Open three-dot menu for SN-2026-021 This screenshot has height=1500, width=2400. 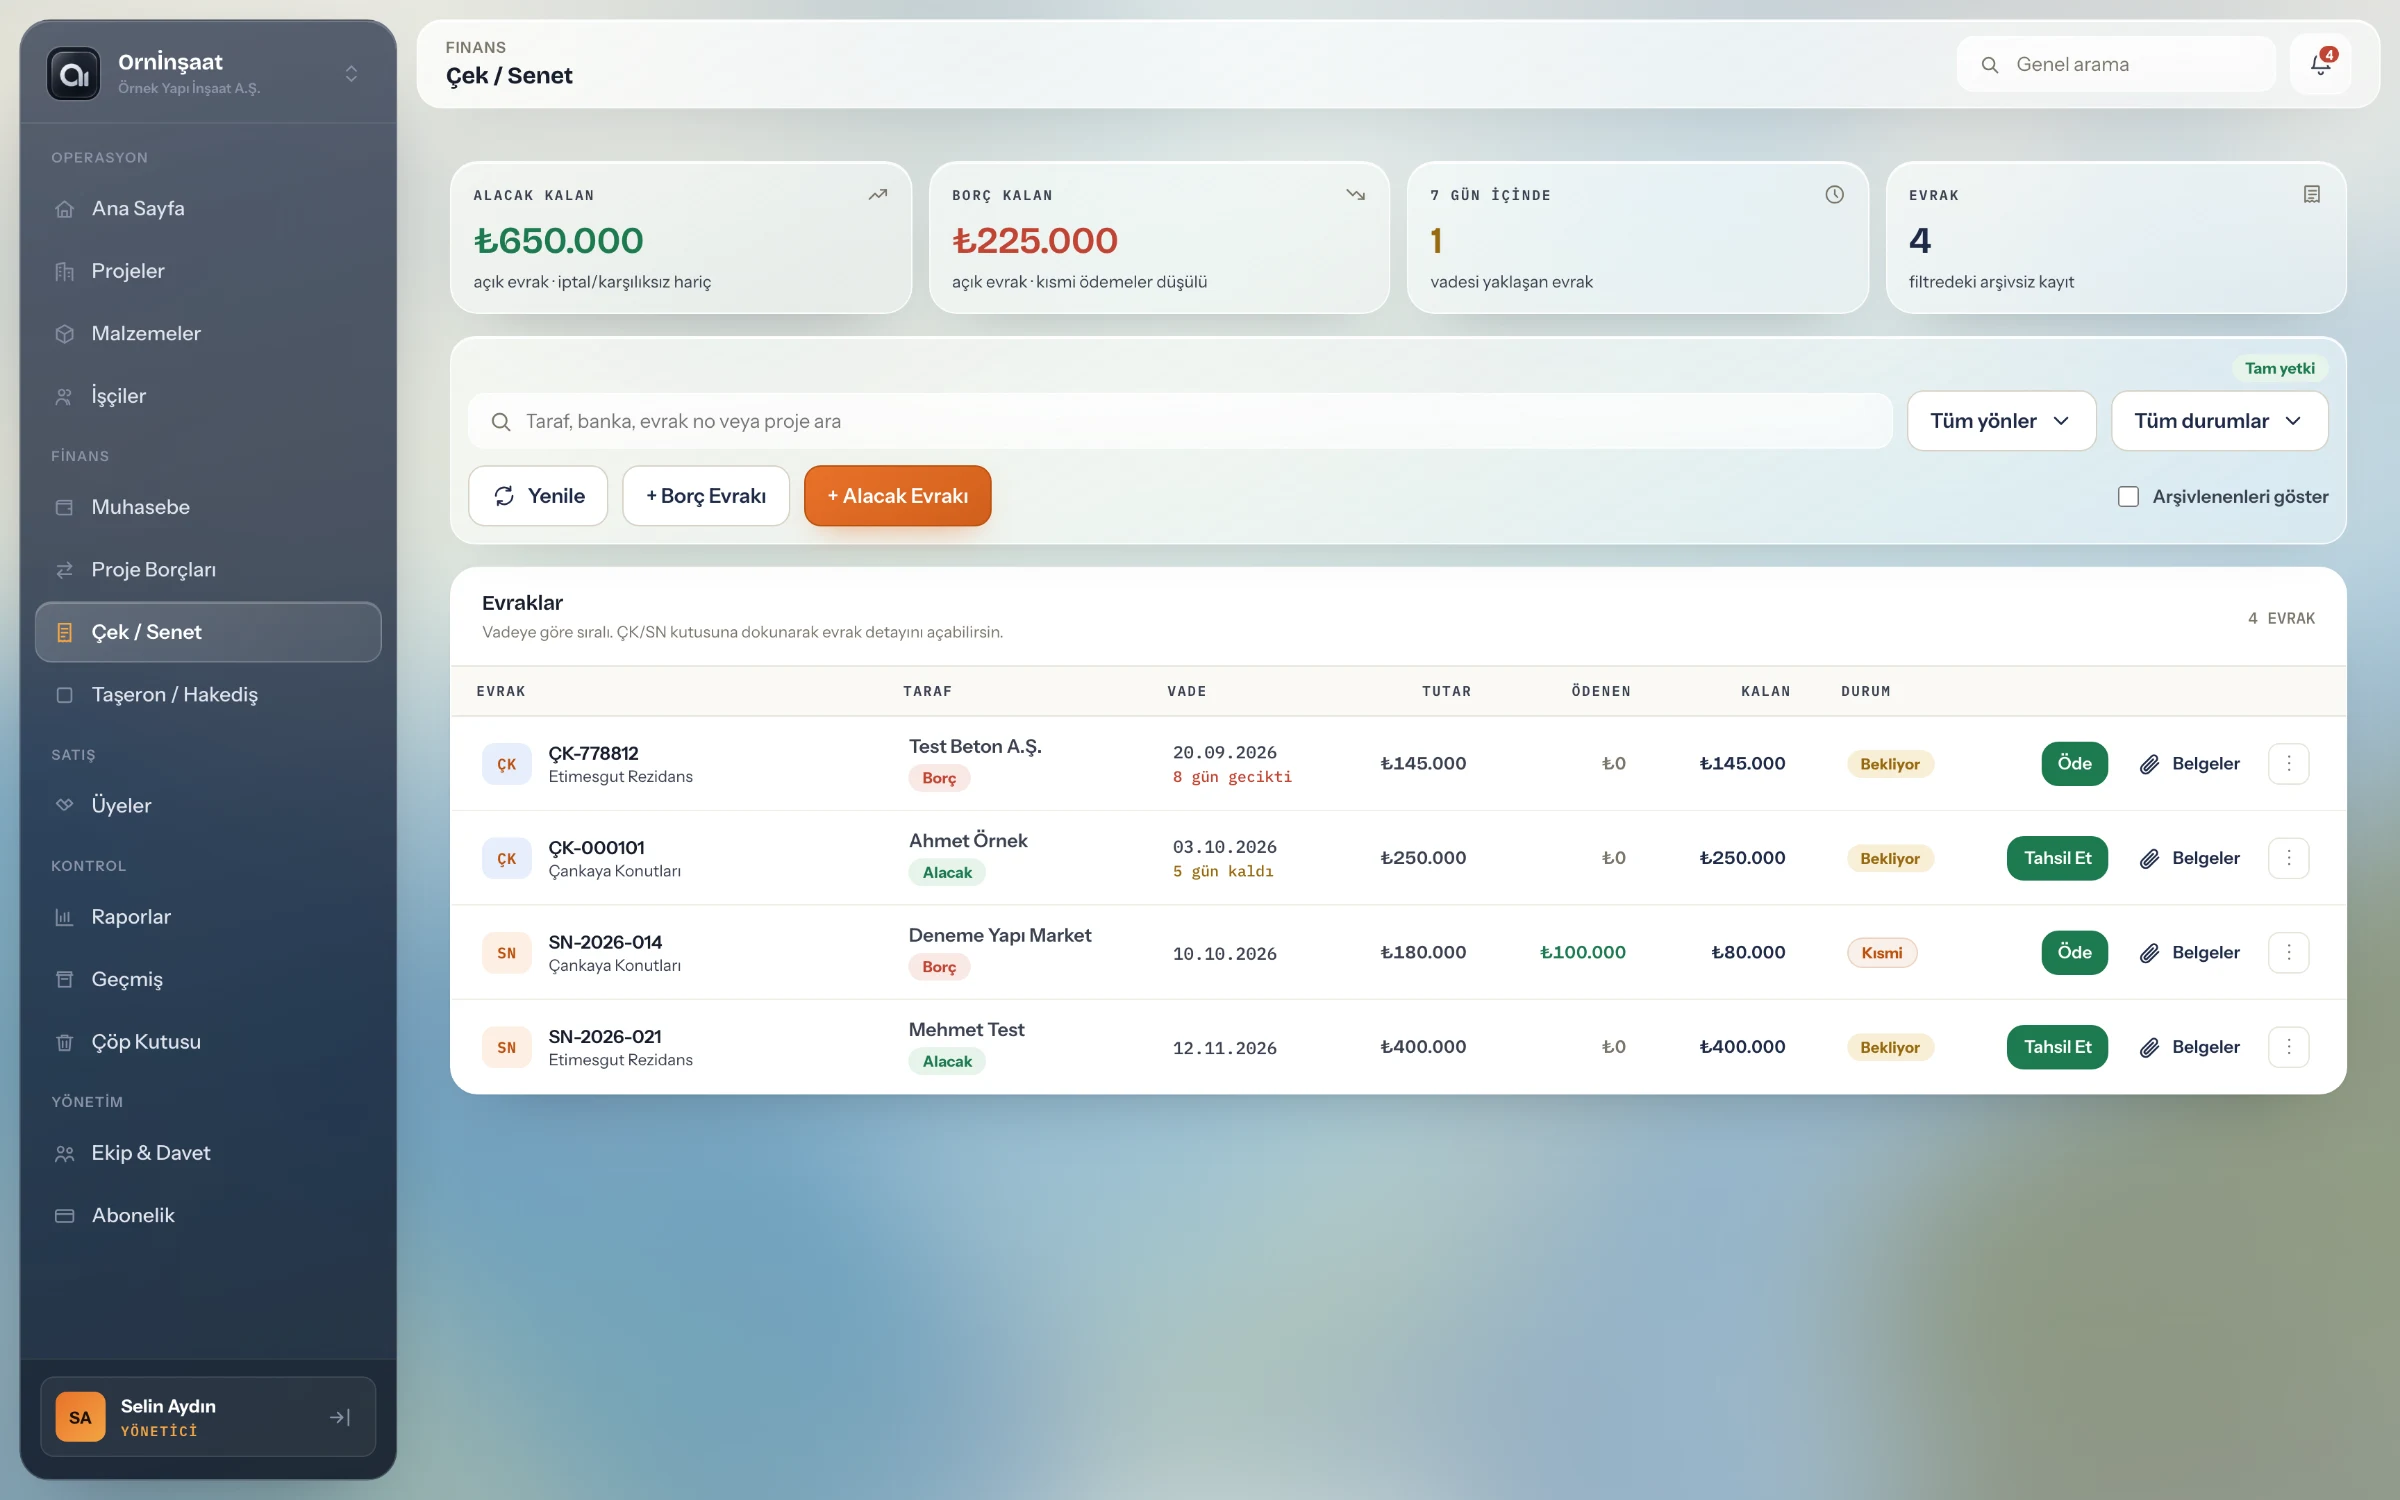pos(2288,1047)
